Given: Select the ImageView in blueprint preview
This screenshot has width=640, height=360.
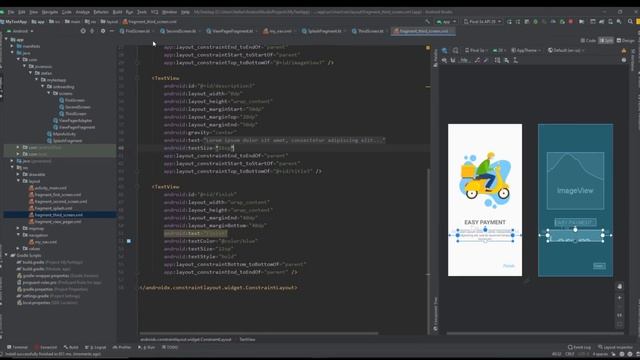Looking at the screenshot, I should pyautogui.click(x=575, y=181).
